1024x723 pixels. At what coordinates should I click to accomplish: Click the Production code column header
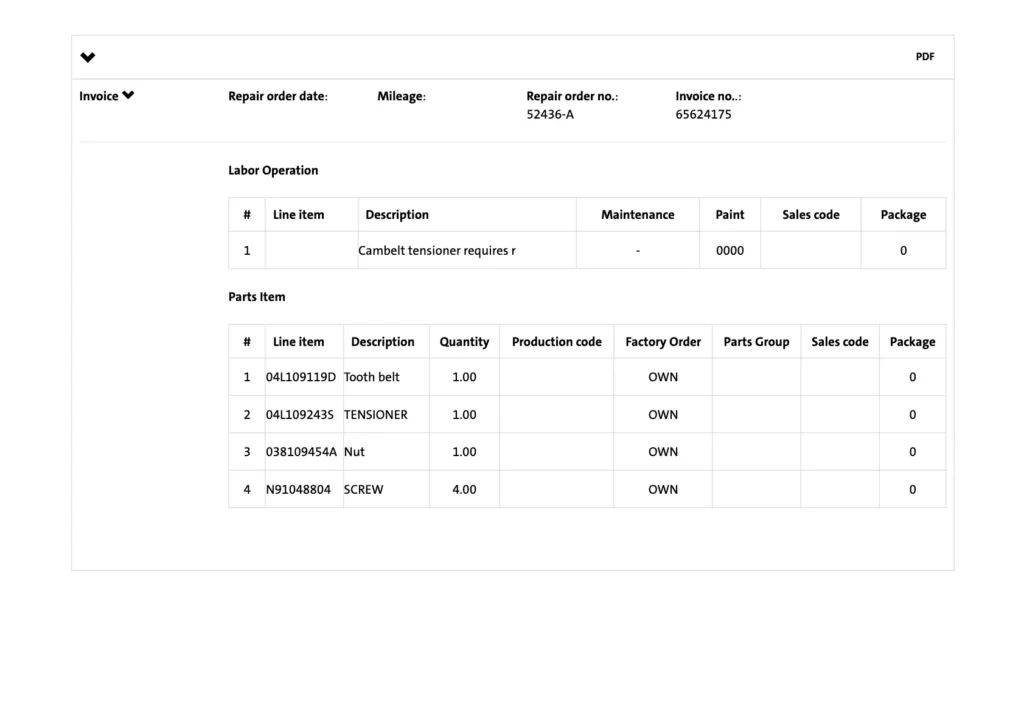click(x=556, y=342)
